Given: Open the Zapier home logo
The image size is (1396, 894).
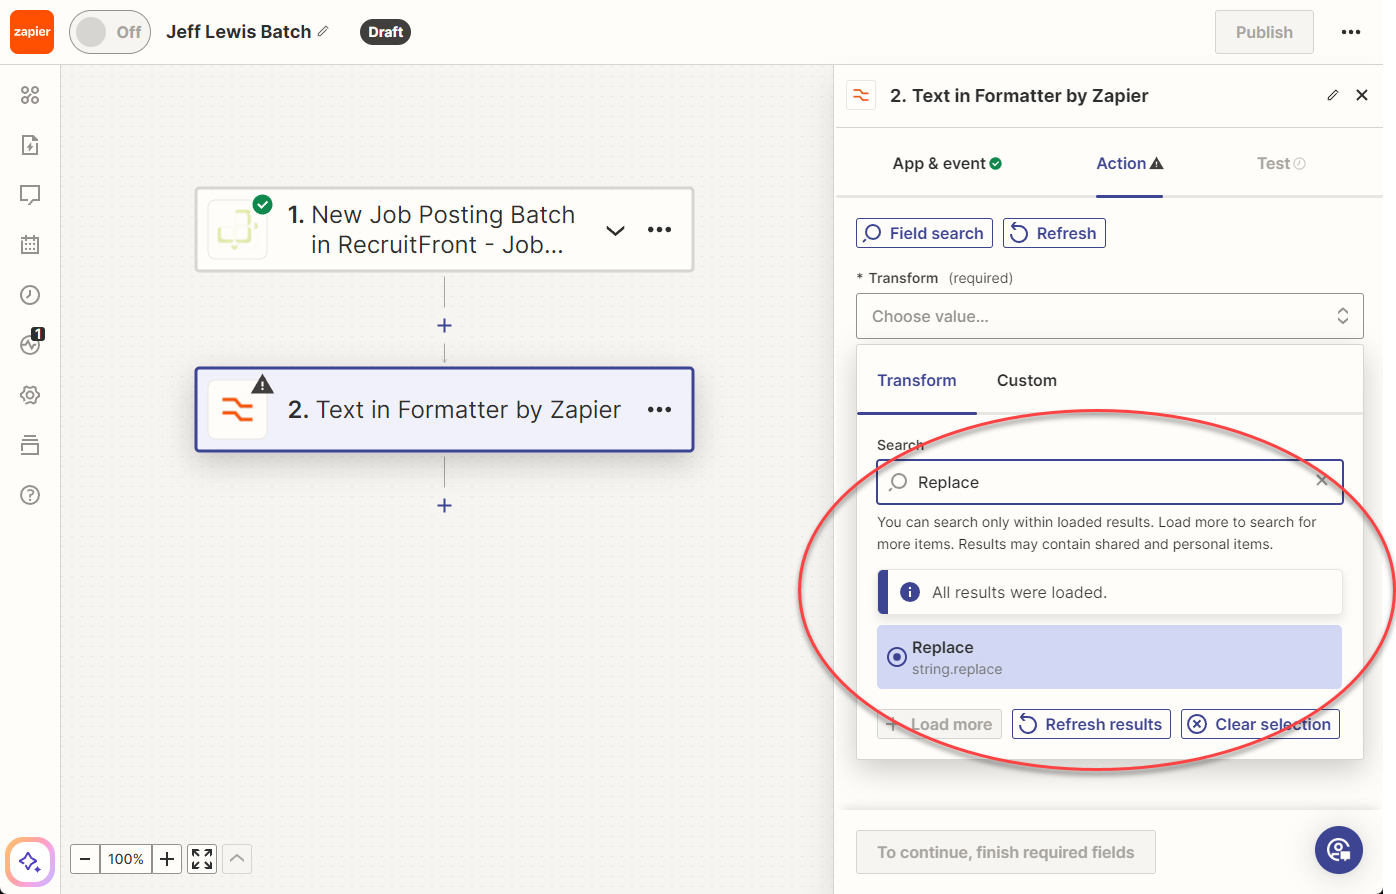Looking at the screenshot, I should point(32,32).
